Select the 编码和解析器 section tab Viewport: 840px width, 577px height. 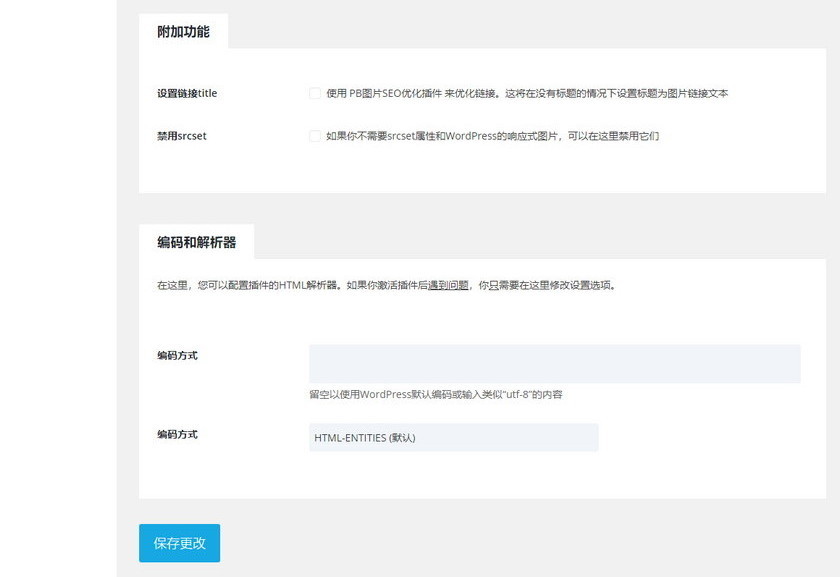pos(196,242)
